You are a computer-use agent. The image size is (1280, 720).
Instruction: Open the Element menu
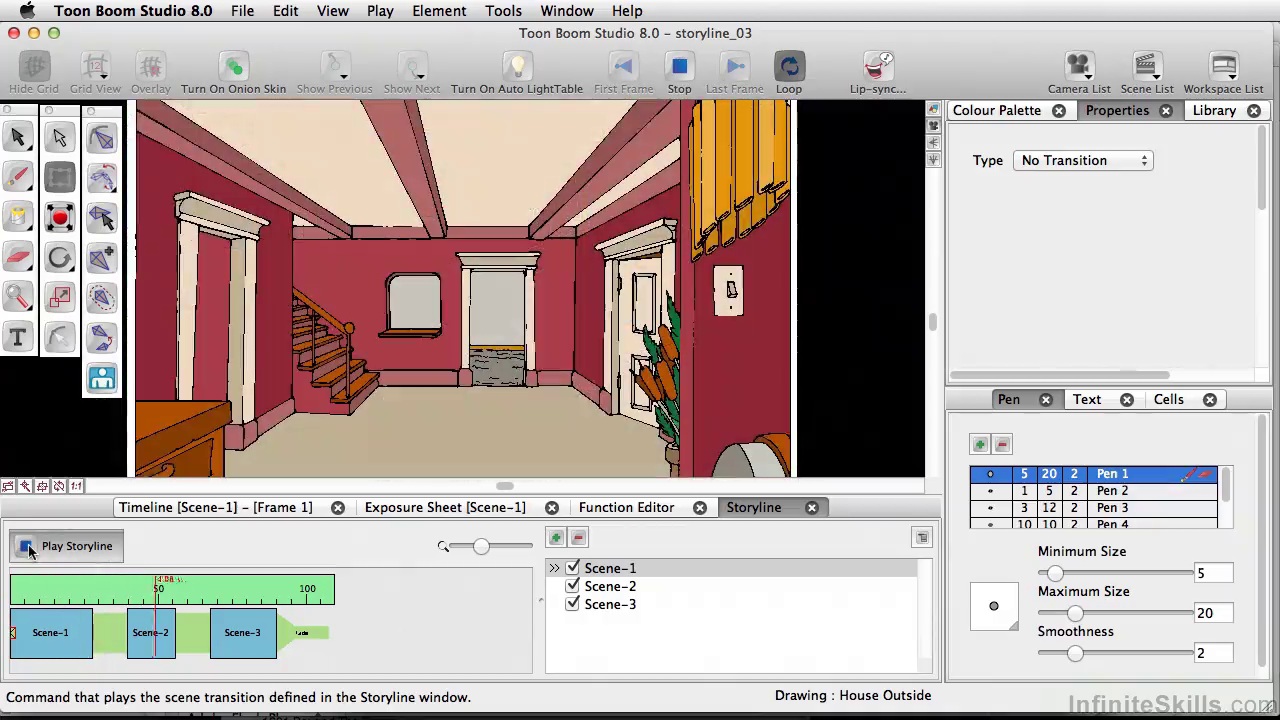coord(439,11)
